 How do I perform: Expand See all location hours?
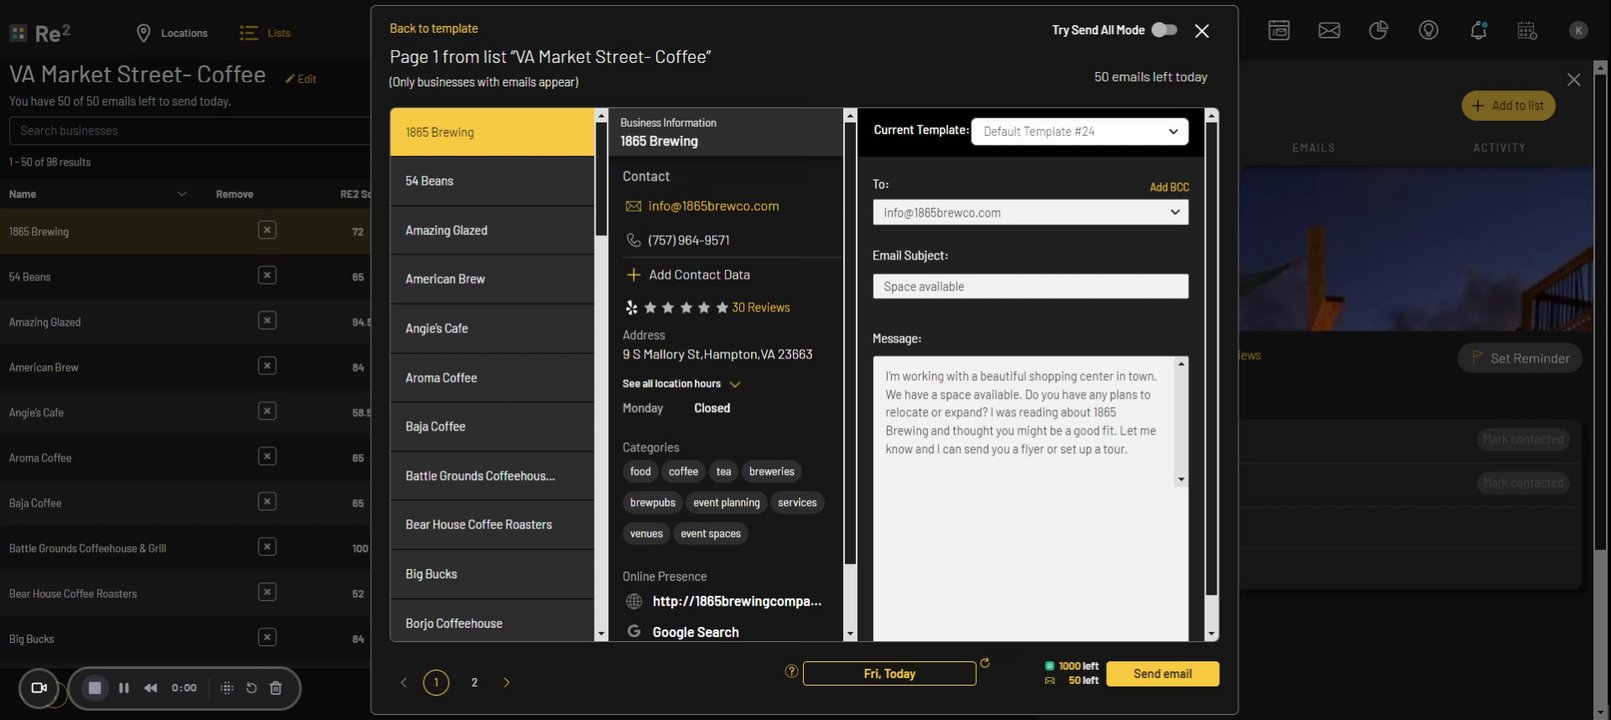click(681, 384)
